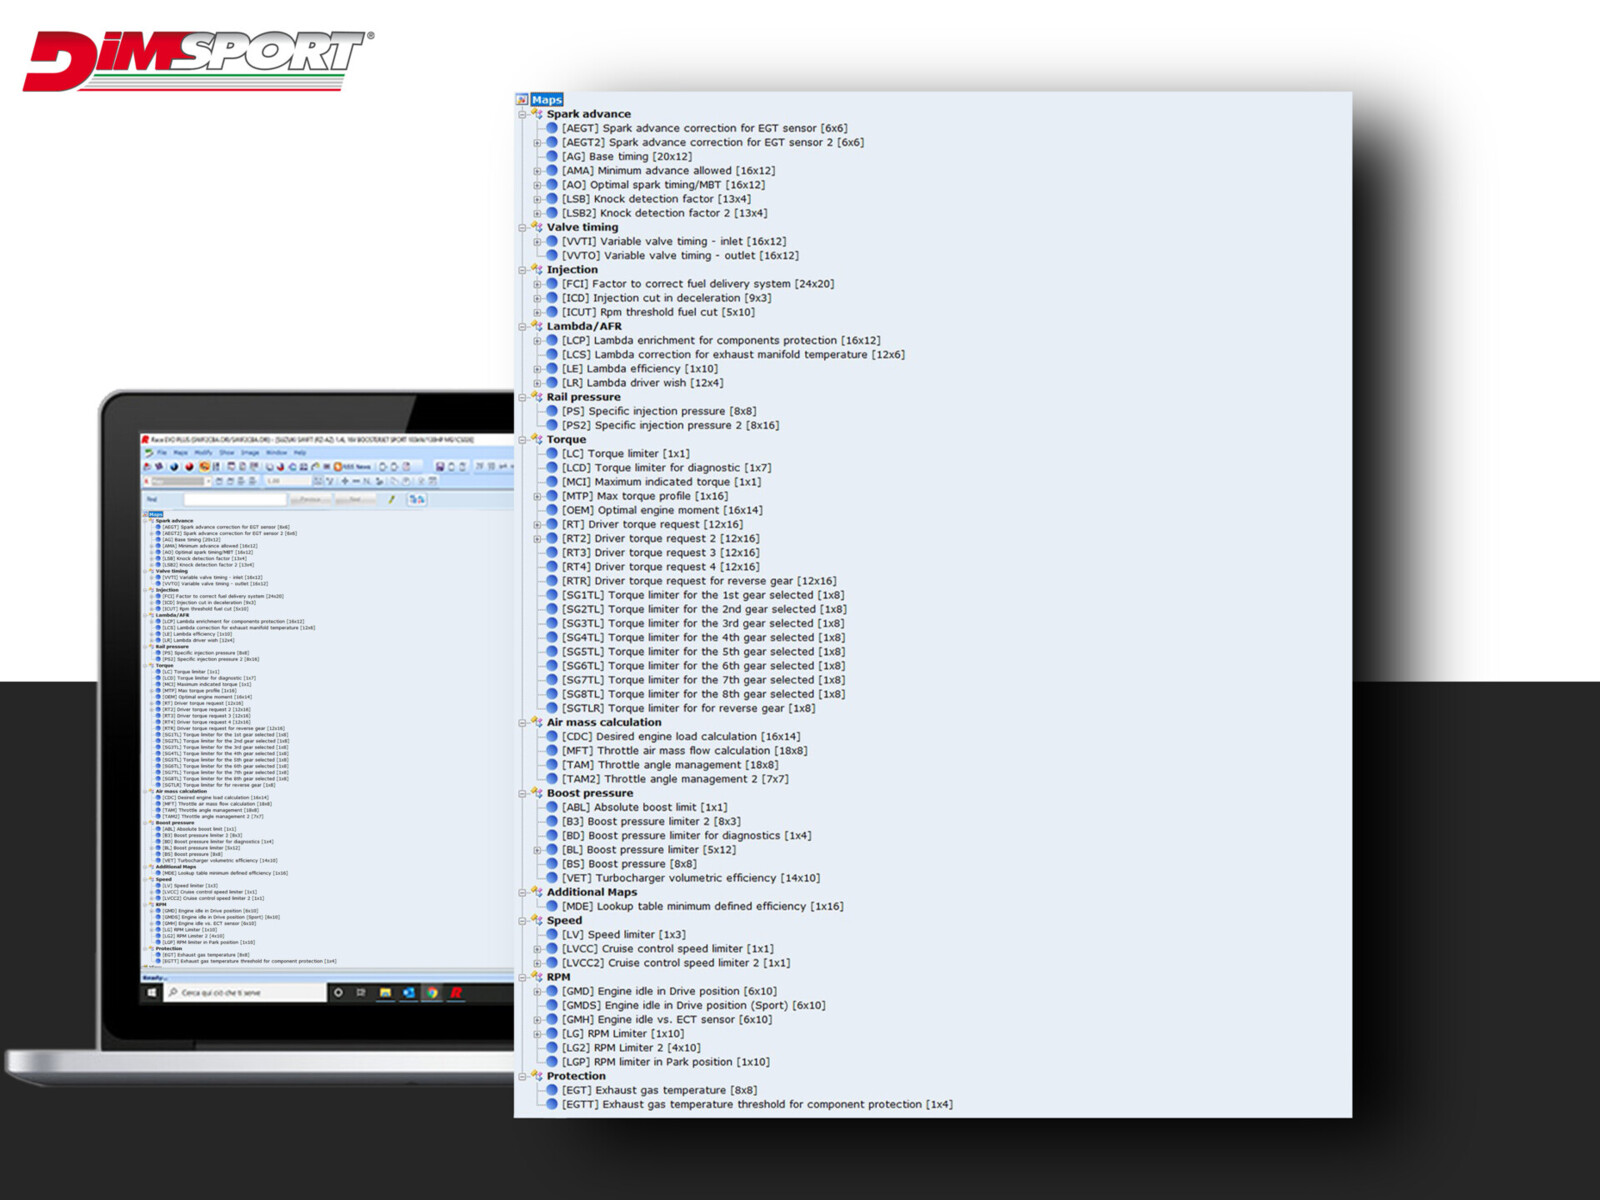Select [VET] Turbocharger volumetric efficiency map
This screenshot has height=1200, width=1600.
[x=690, y=879]
